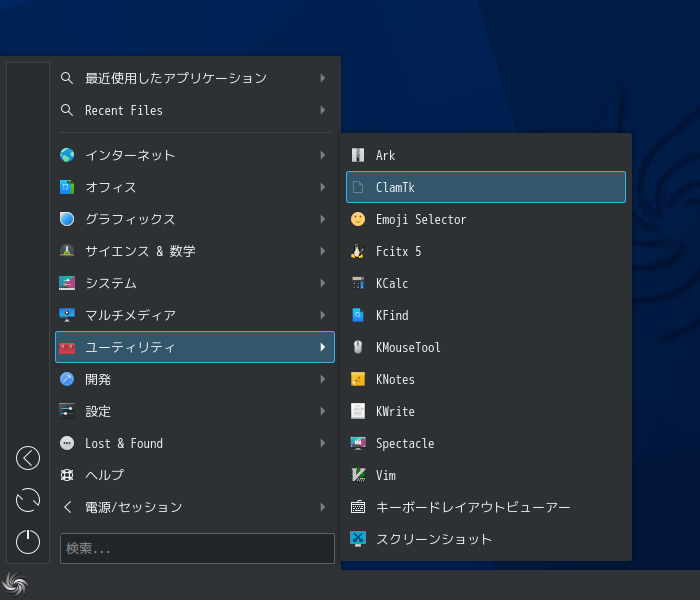Click the search icon beside 最近使用したアプリケーション

point(67,78)
